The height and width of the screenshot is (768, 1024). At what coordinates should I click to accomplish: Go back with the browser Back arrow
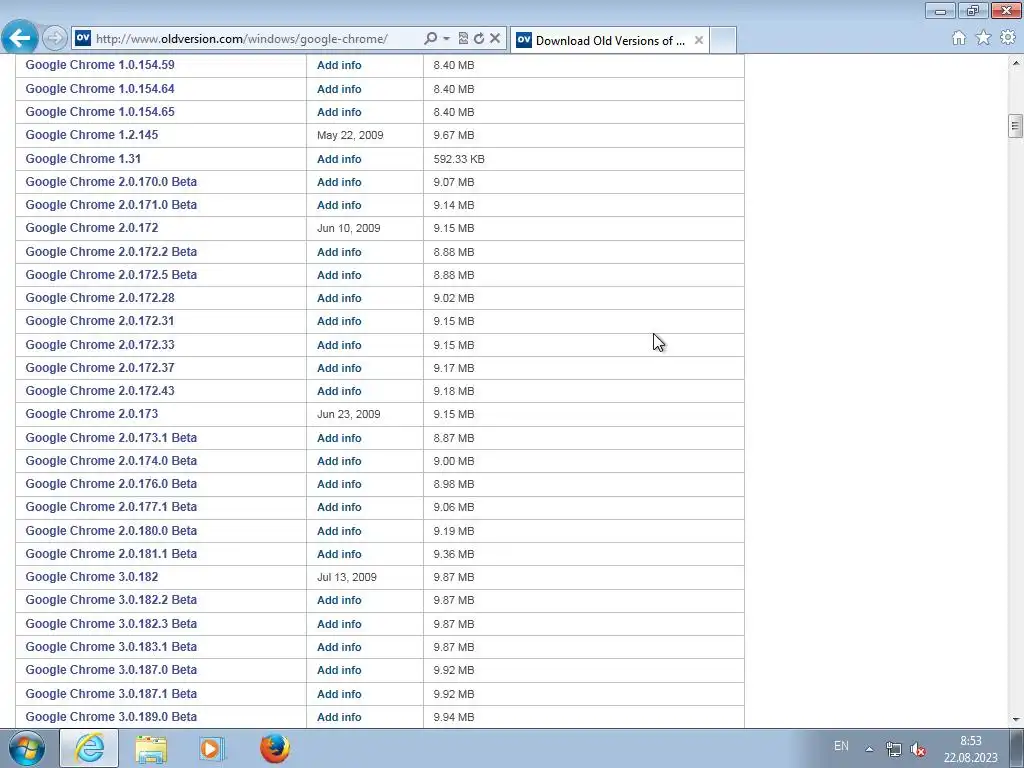[20, 38]
